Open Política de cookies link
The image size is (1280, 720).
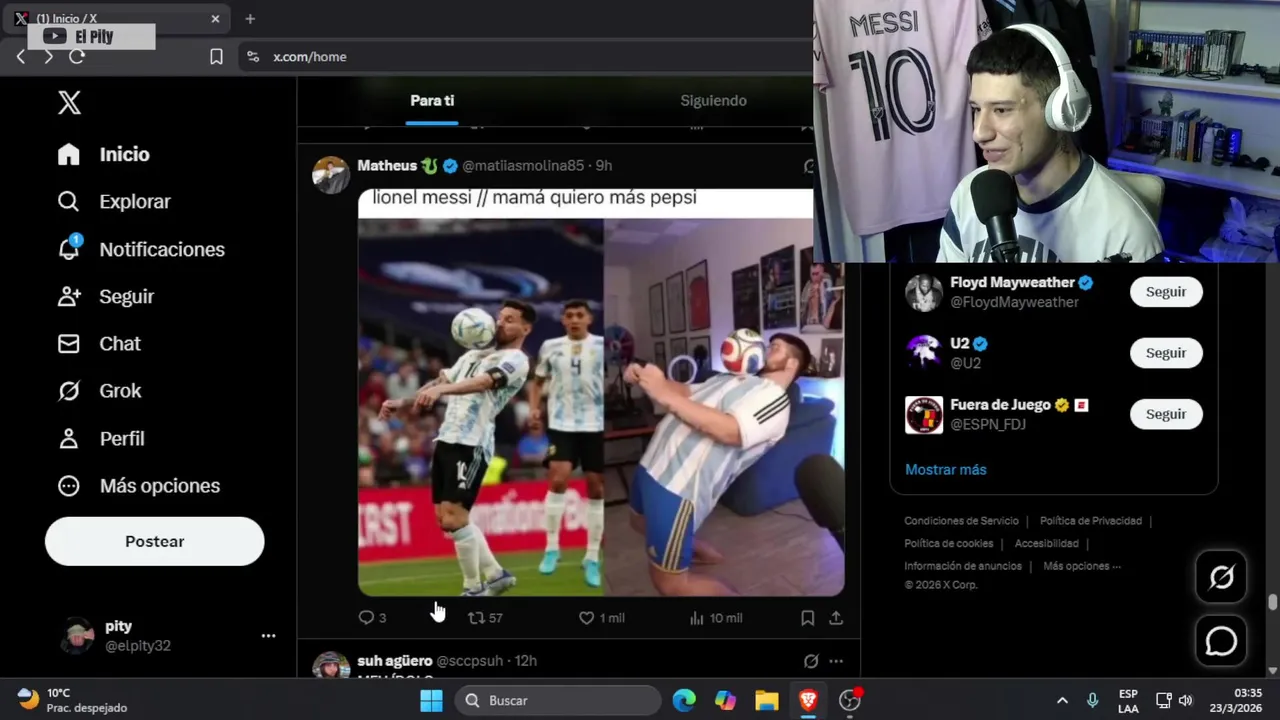point(949,544)
